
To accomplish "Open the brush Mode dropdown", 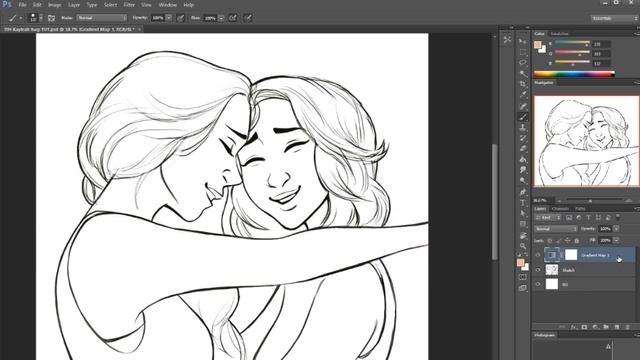I will tap(102, 18).
